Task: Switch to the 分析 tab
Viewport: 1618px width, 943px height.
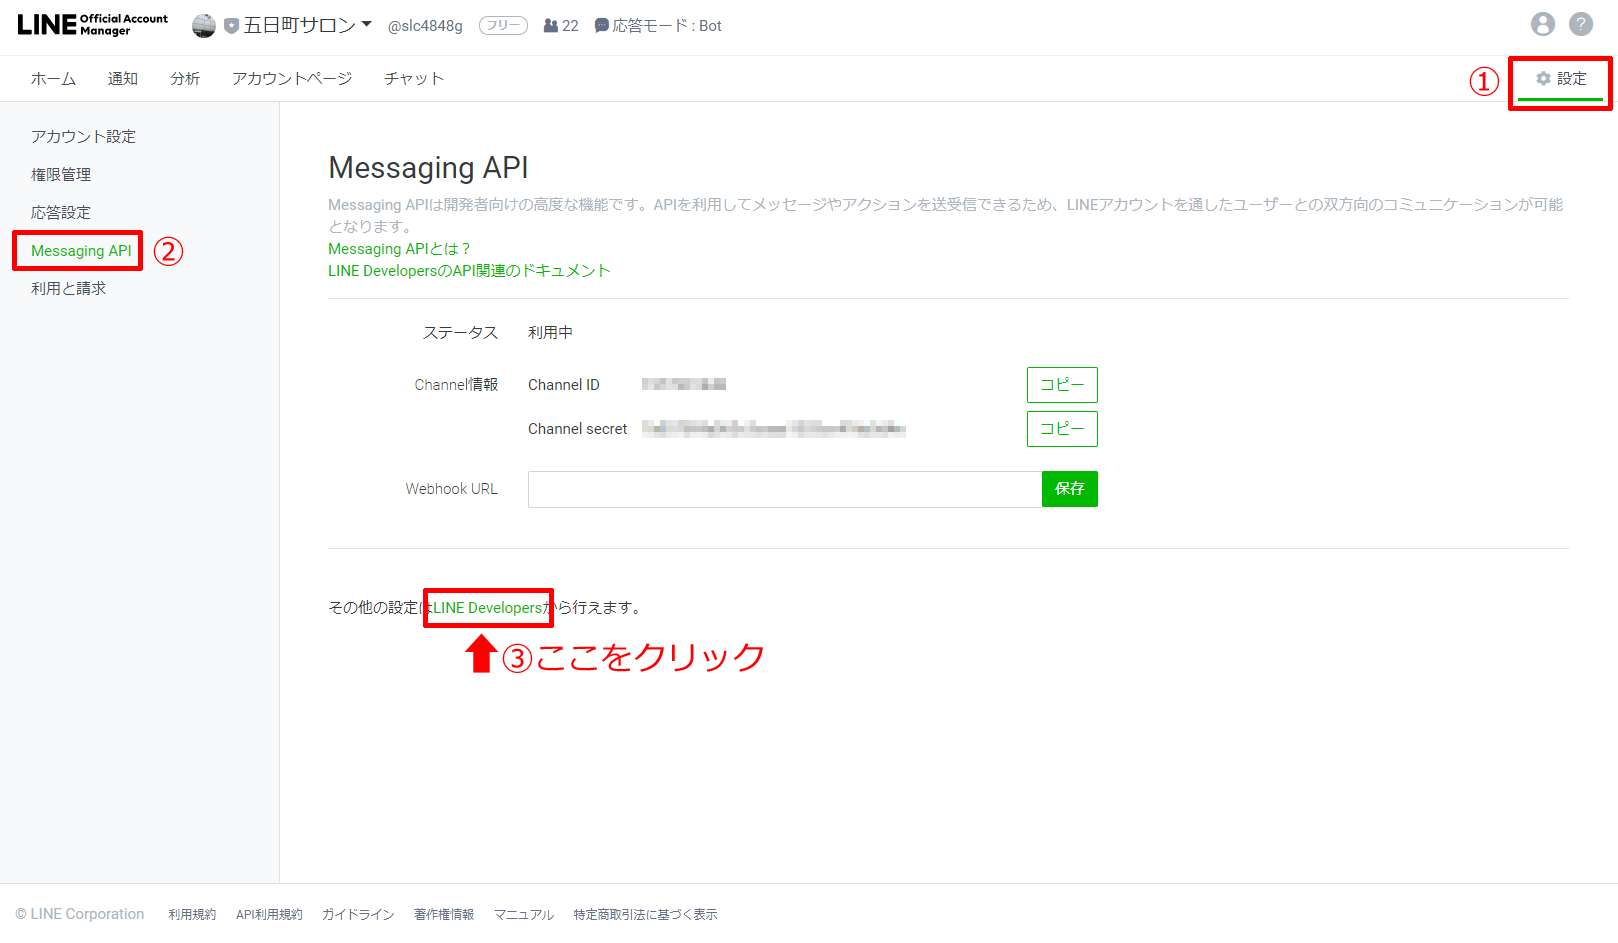Action: 185,79
